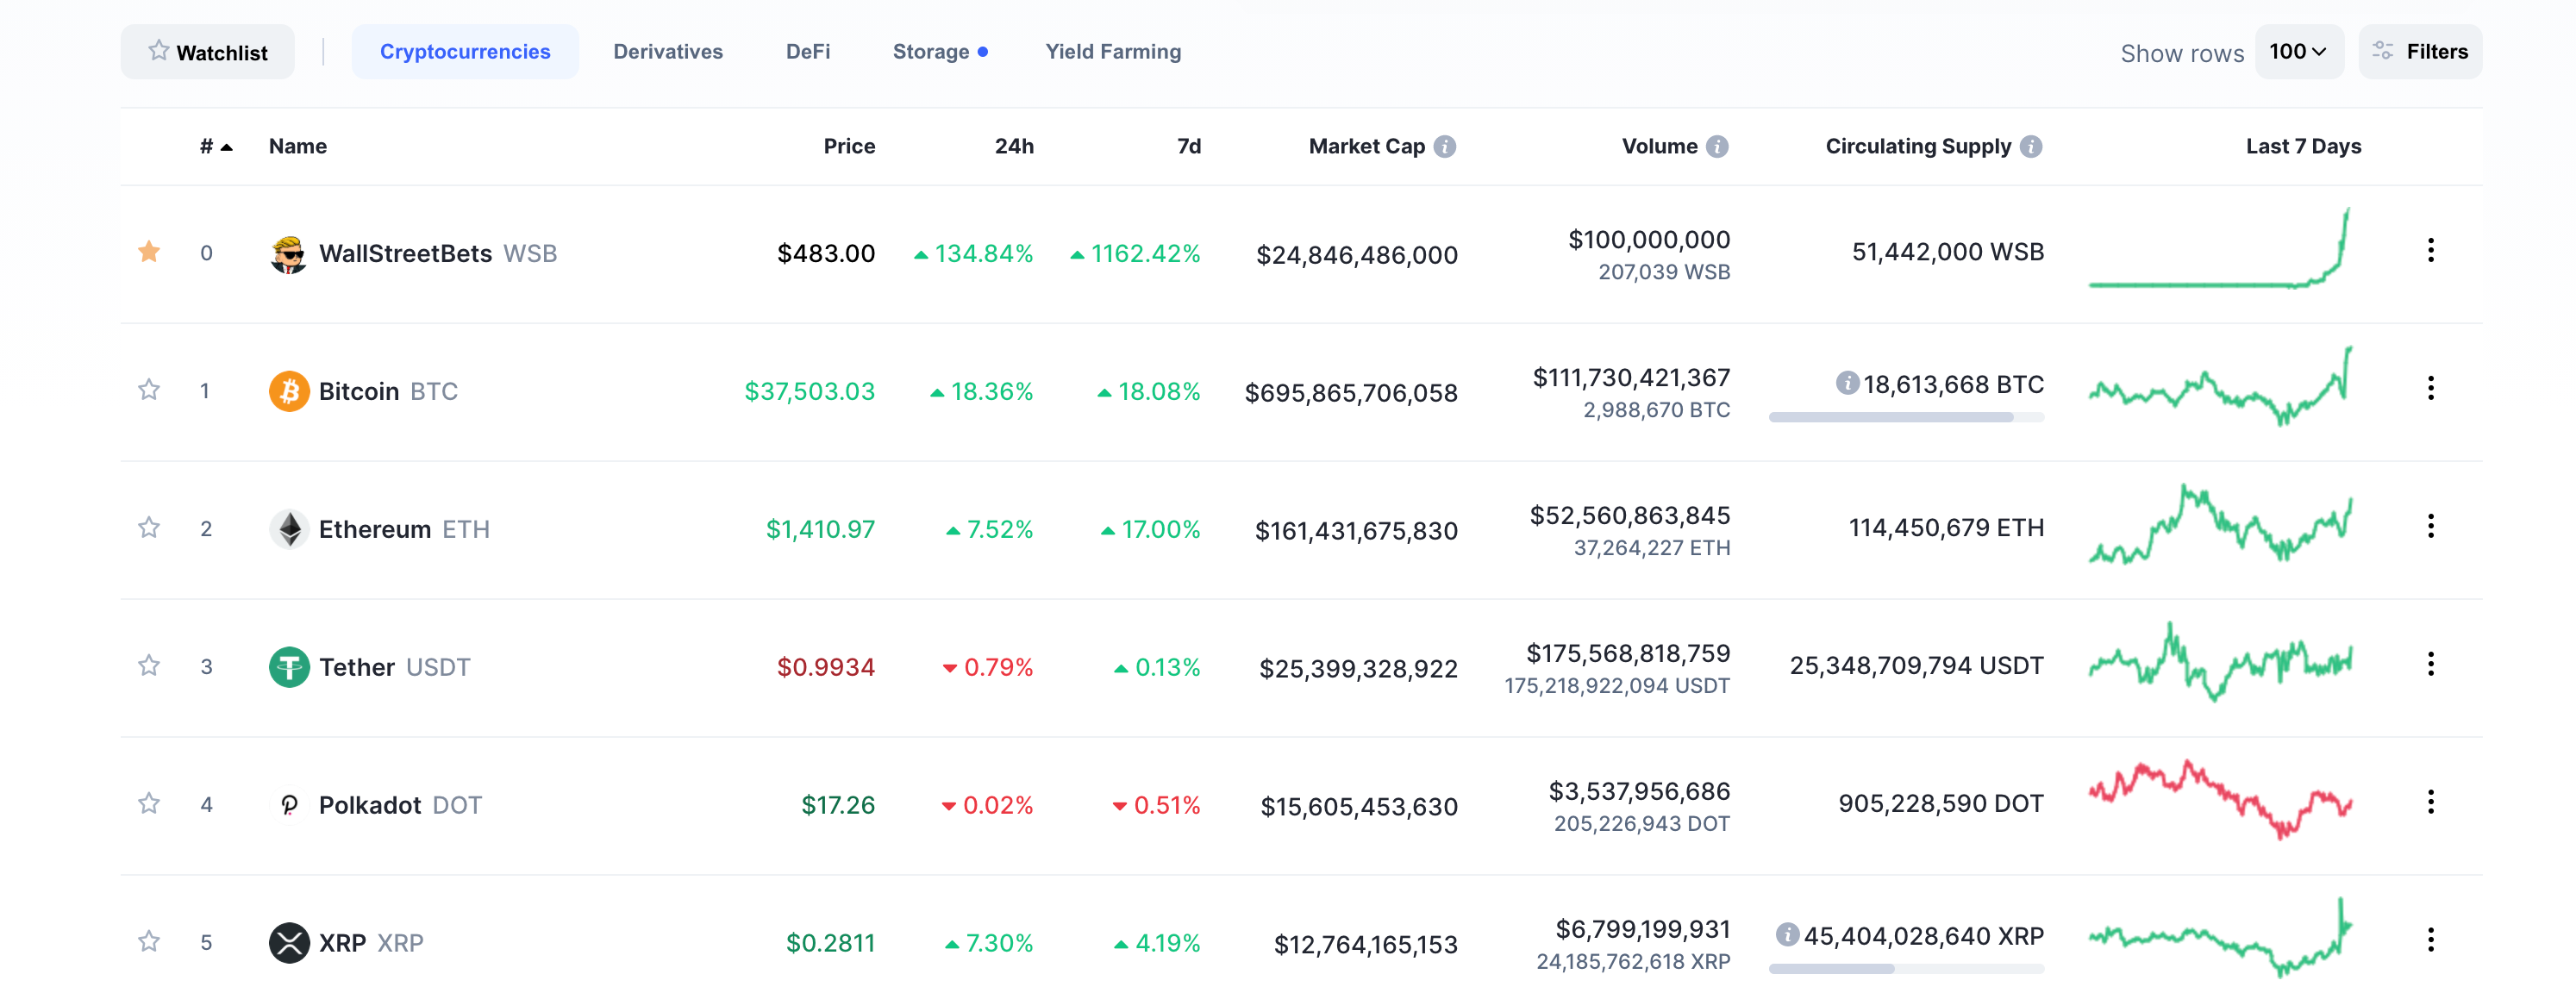
Task: Click the Bitcoin coin logo
Action: 289,392
